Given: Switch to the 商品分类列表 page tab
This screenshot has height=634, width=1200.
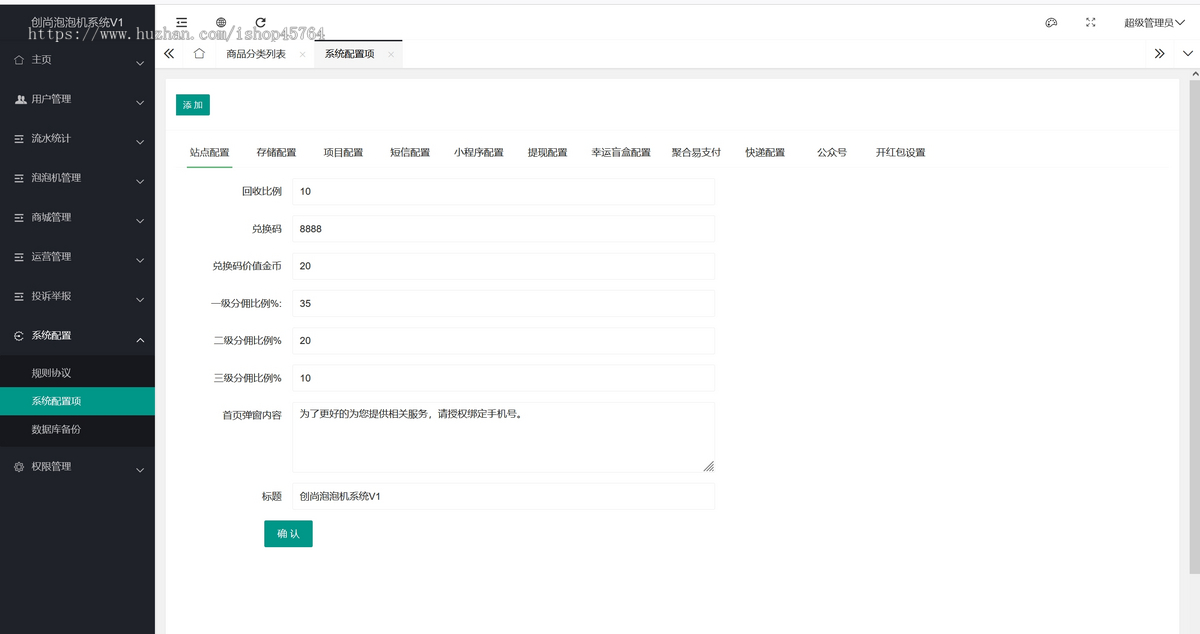Looking at the screenshot, I should tap(256, 54).
